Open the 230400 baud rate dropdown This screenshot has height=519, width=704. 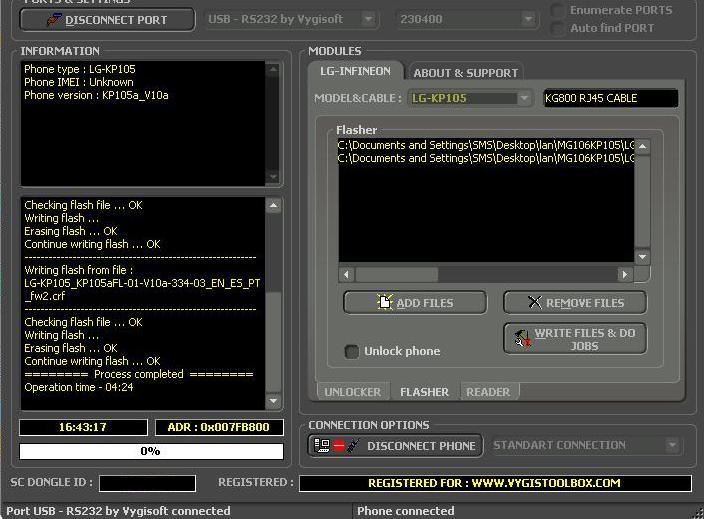[528, 19]
